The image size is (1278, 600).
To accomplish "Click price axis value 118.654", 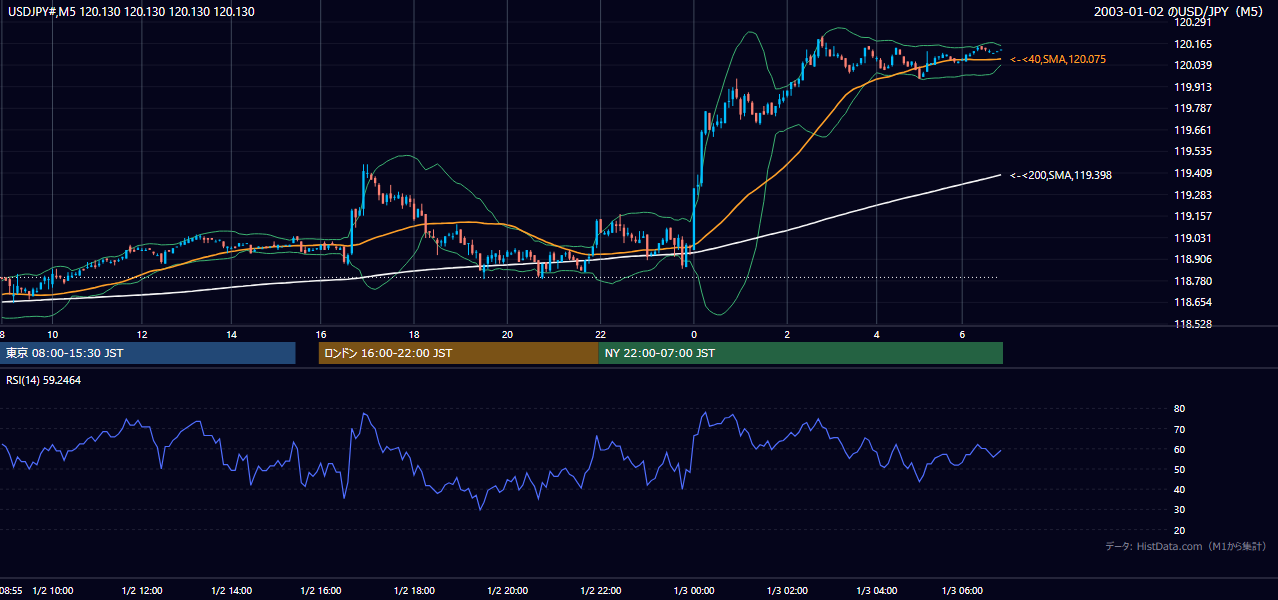I will (1192, 302).
